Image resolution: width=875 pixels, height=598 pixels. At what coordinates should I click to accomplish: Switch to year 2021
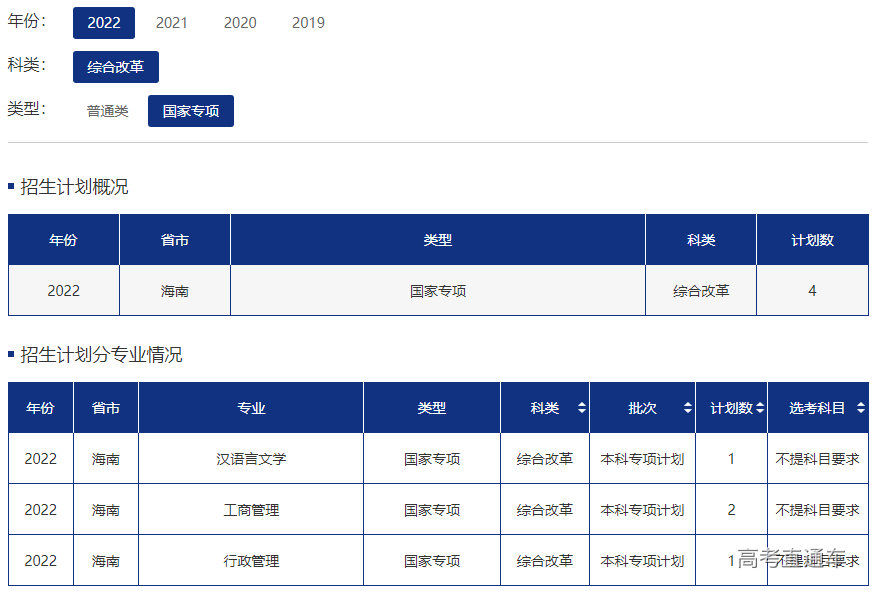(171, 23)
